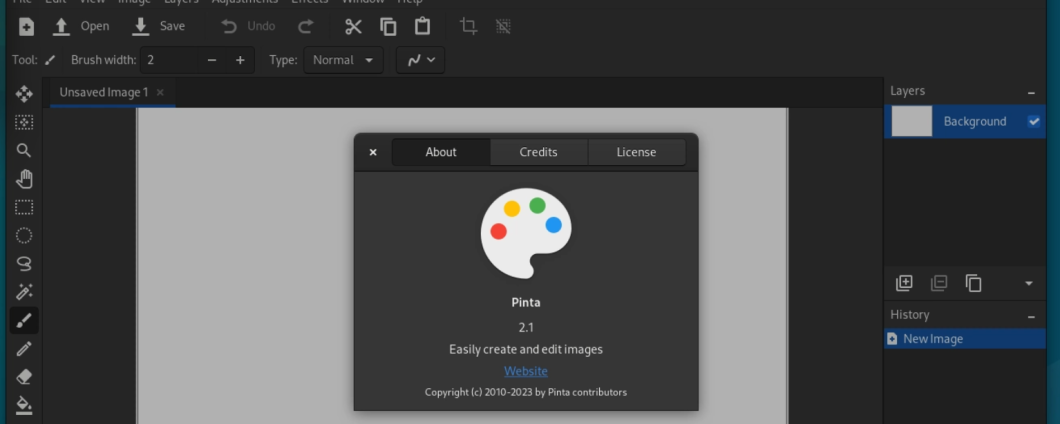Screen dimensions: 1060x424
Task: Choose the Ellipse Select tool
Action: click(x=24, y=236)
